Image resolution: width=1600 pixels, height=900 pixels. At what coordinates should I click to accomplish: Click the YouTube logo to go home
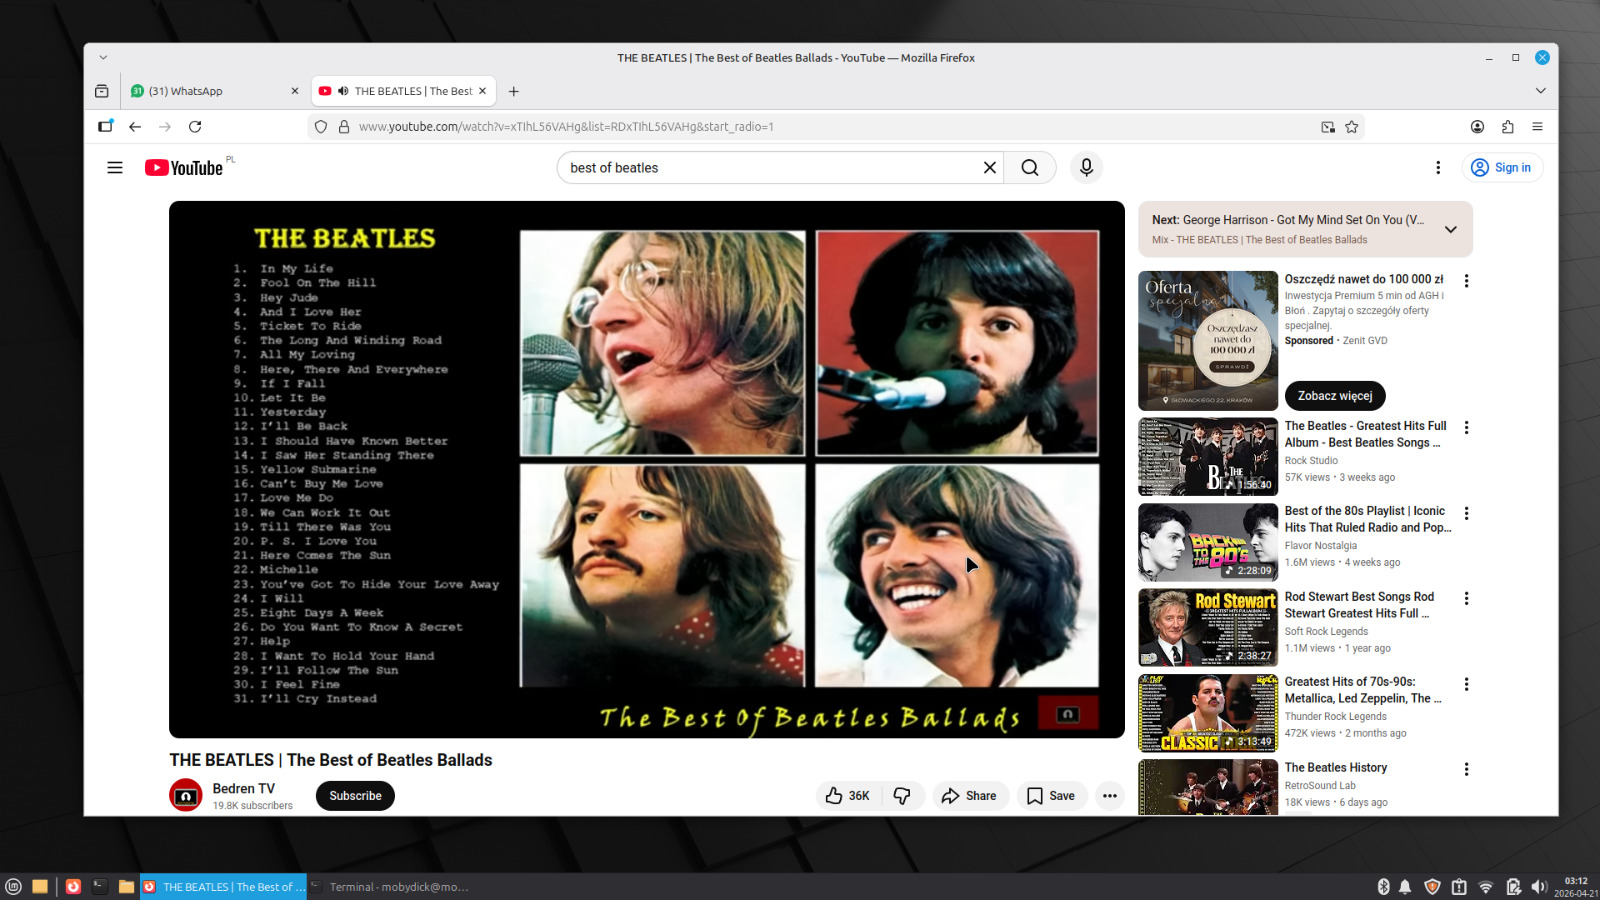(x=184, y=168)
